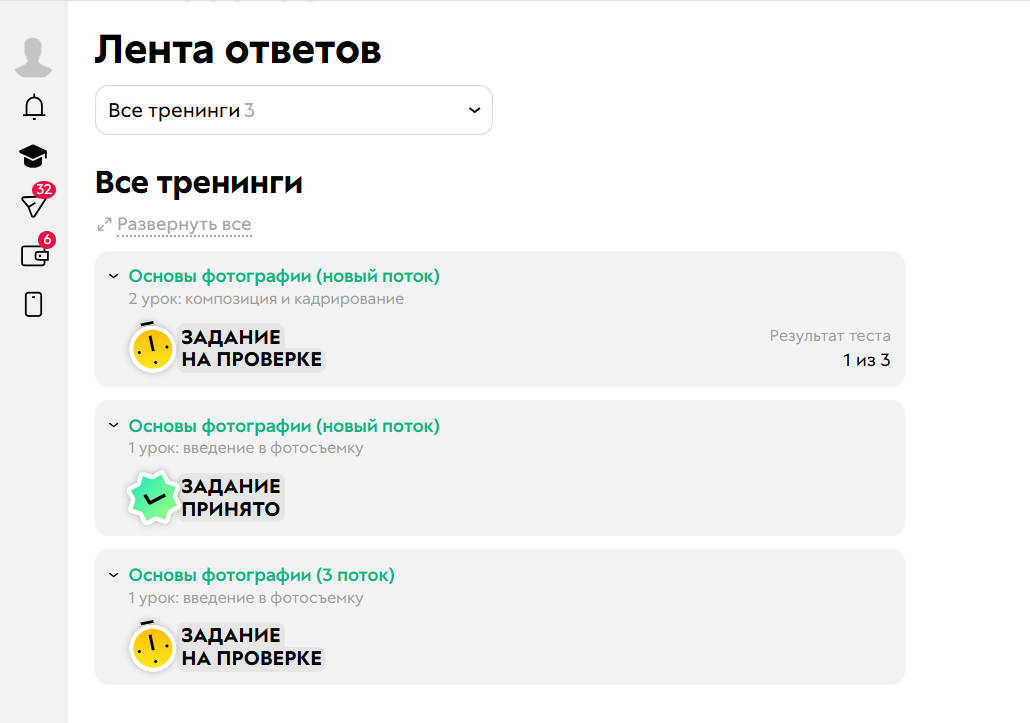Click the clock icon on the '3 поток' card
Viewport: 1030px width, 723px height.
coord(152,646)
